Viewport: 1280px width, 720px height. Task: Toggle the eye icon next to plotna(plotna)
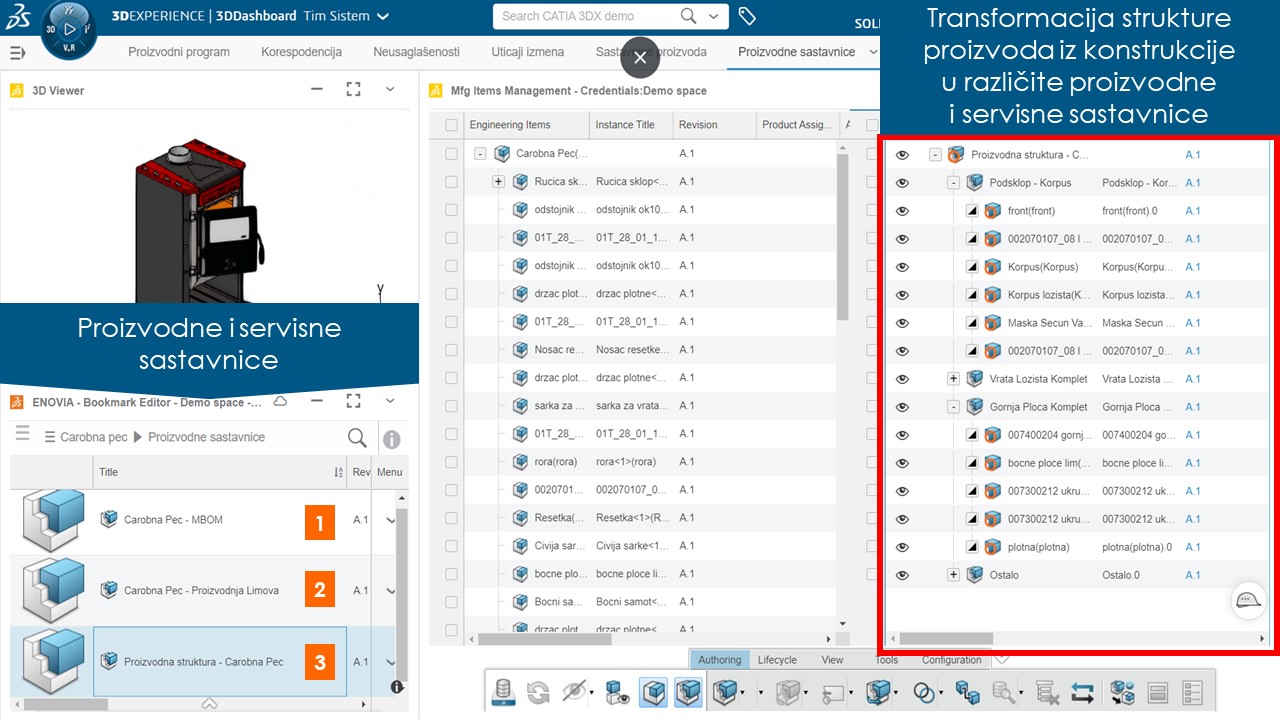click(902, 547)
